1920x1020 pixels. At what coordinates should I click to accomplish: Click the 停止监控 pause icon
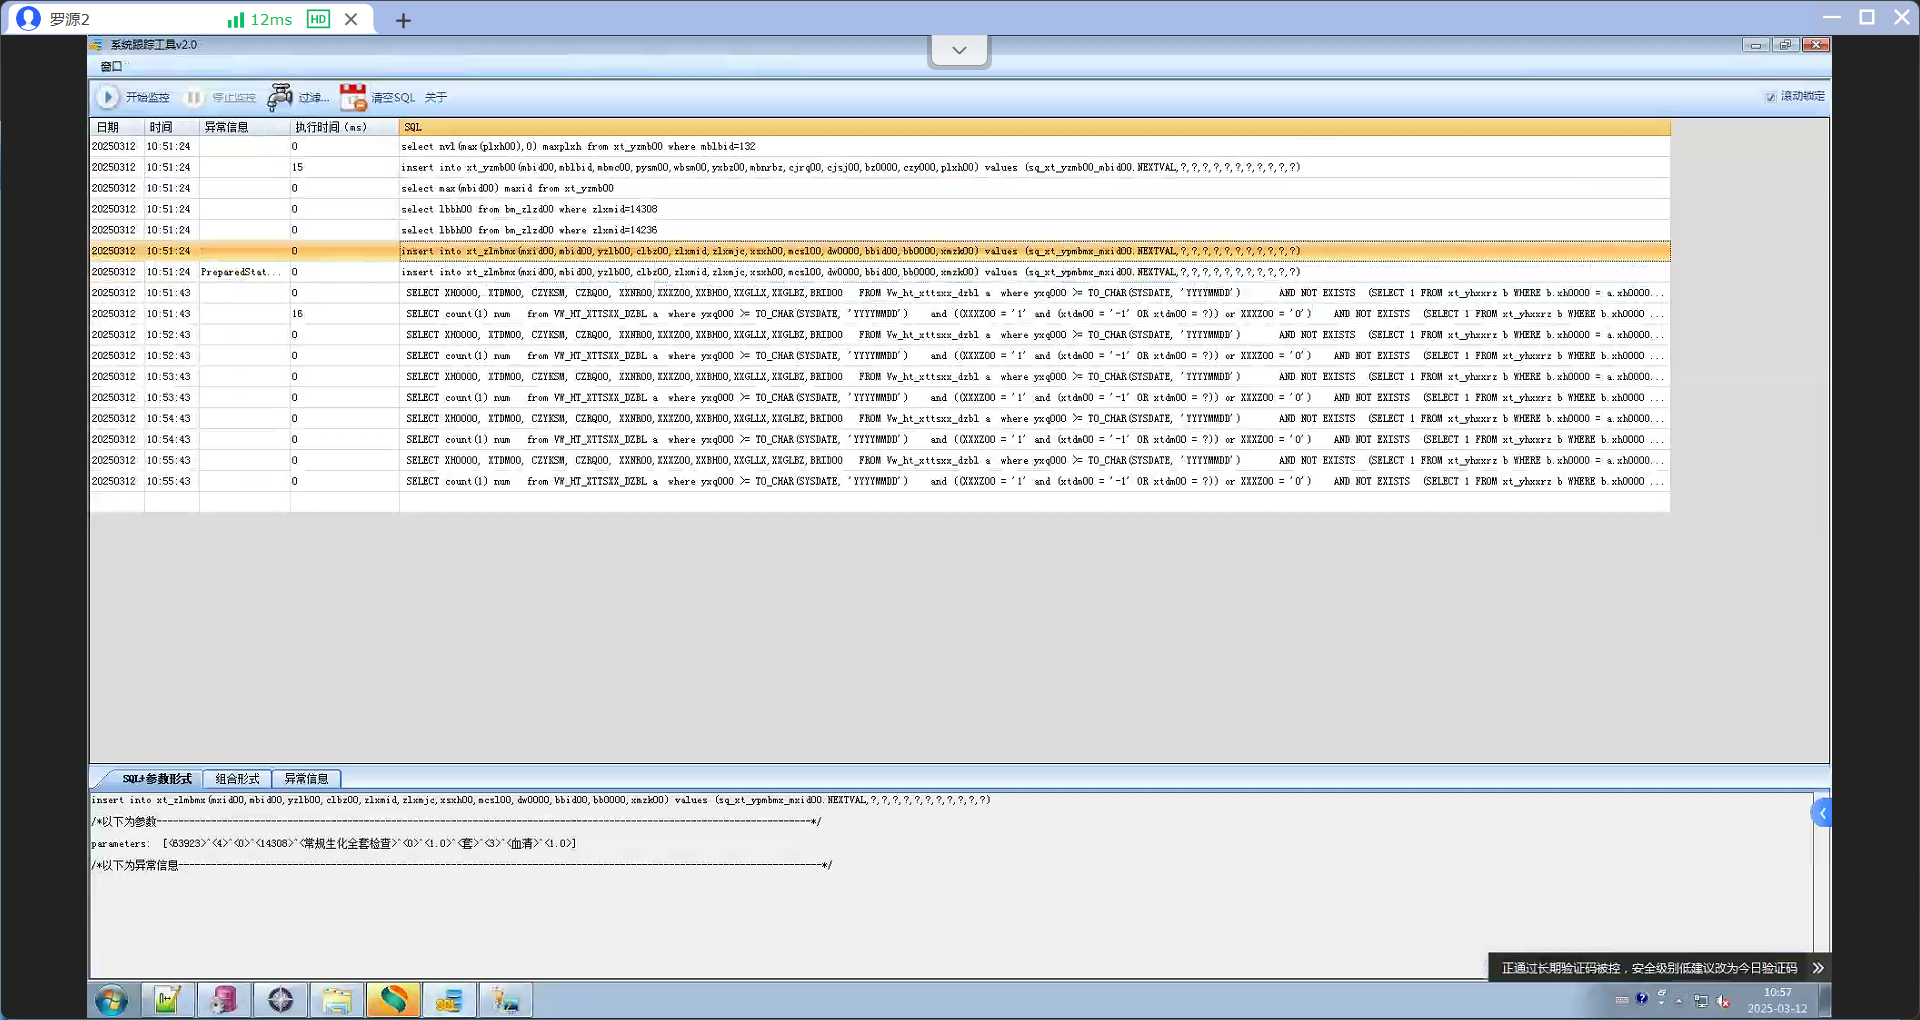[194, 97]
